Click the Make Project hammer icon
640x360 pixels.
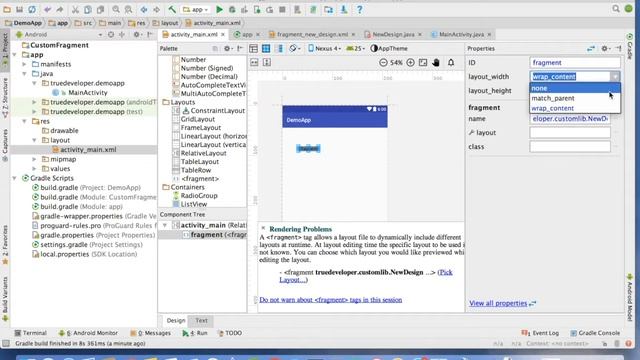click(172, 9)
